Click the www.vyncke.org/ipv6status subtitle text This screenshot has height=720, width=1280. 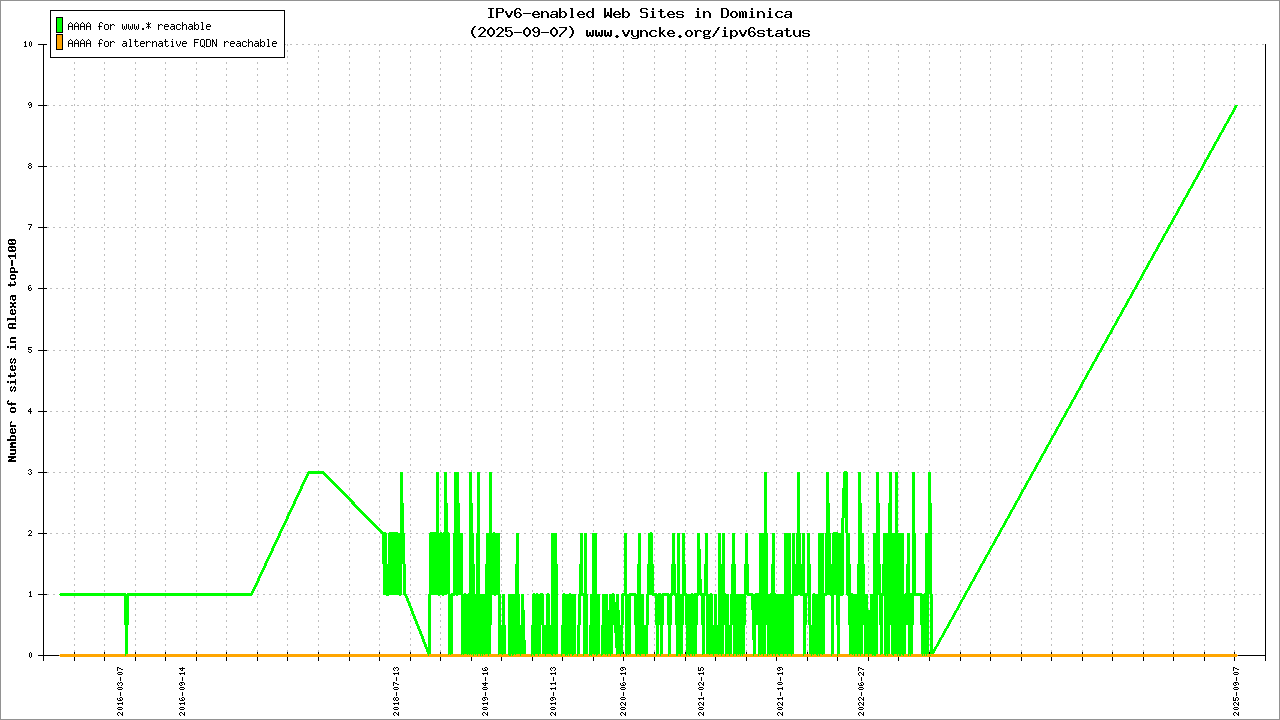(697, 32)
